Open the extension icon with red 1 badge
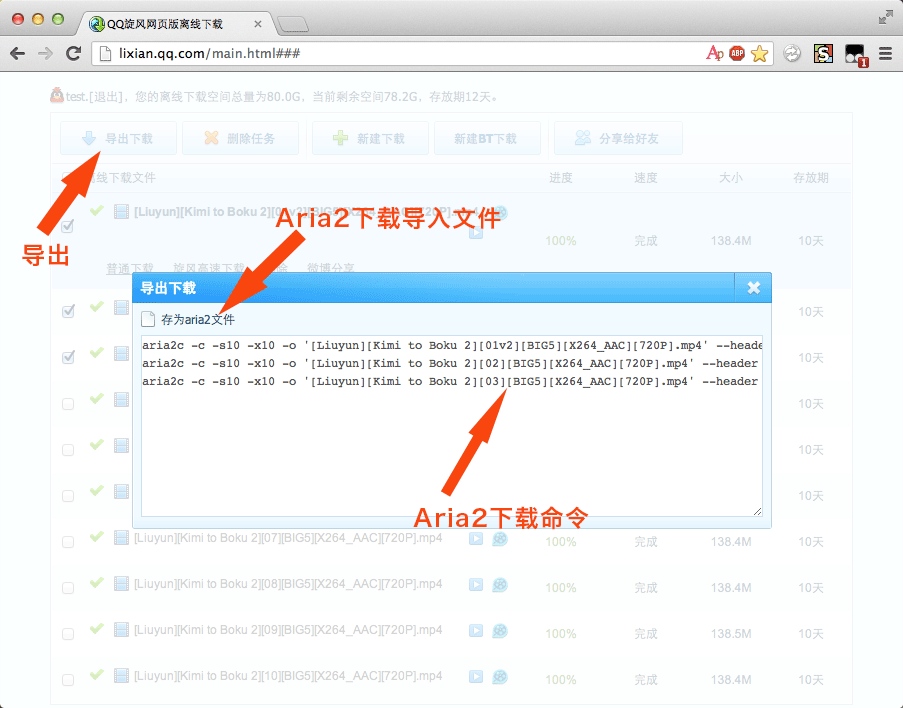Screen dimensions: 903x708 [x=856, y=55]
